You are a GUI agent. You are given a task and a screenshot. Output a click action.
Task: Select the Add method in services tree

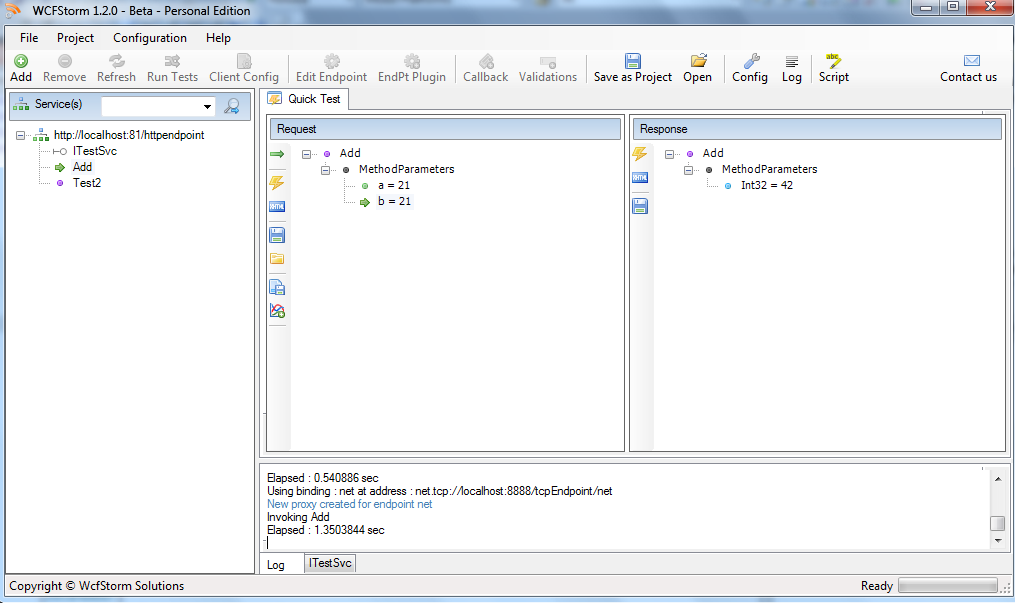pyautogui.click(x=82, y=167)
